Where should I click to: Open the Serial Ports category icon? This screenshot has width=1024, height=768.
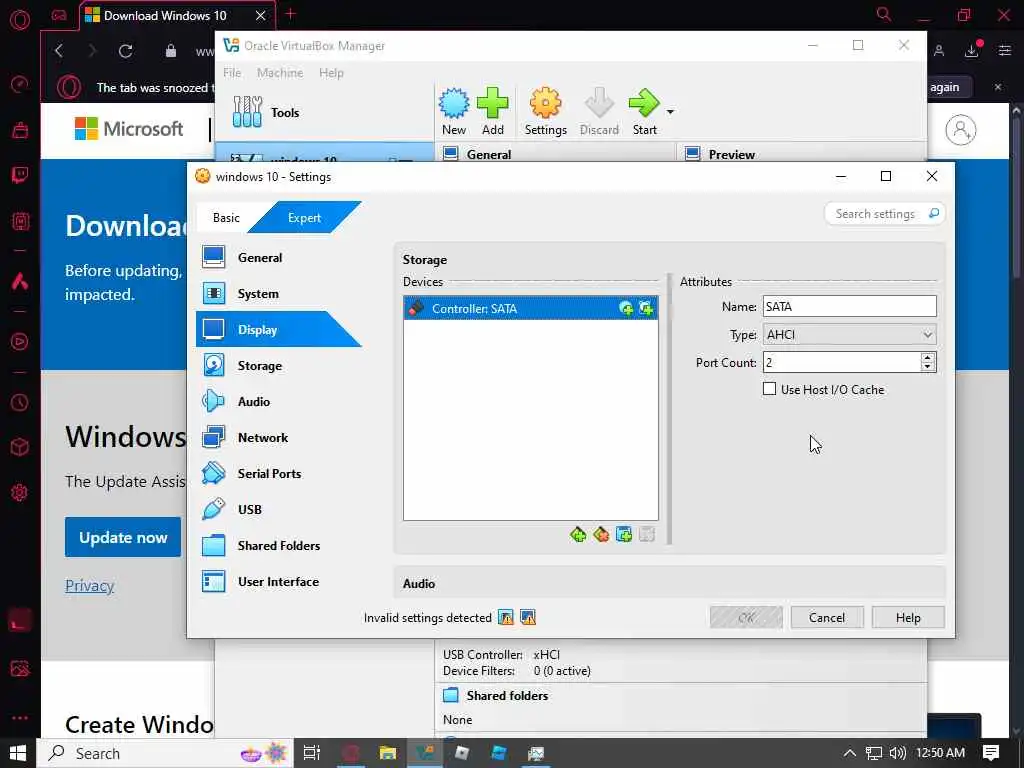click(x=214, y=473)
